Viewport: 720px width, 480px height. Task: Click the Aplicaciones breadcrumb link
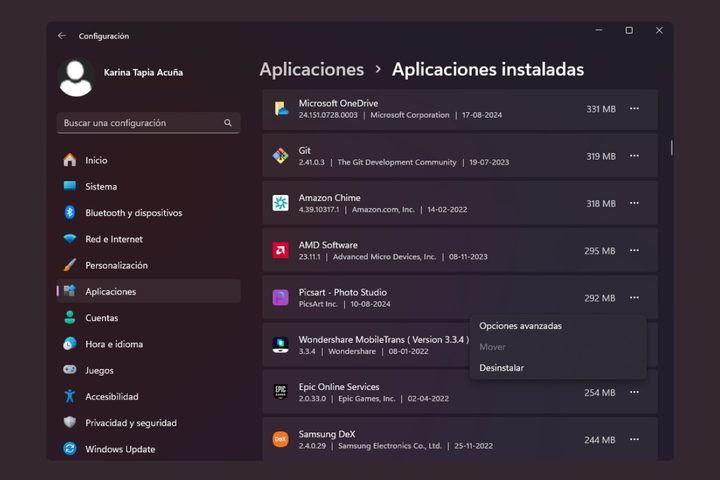pos(312,69)
